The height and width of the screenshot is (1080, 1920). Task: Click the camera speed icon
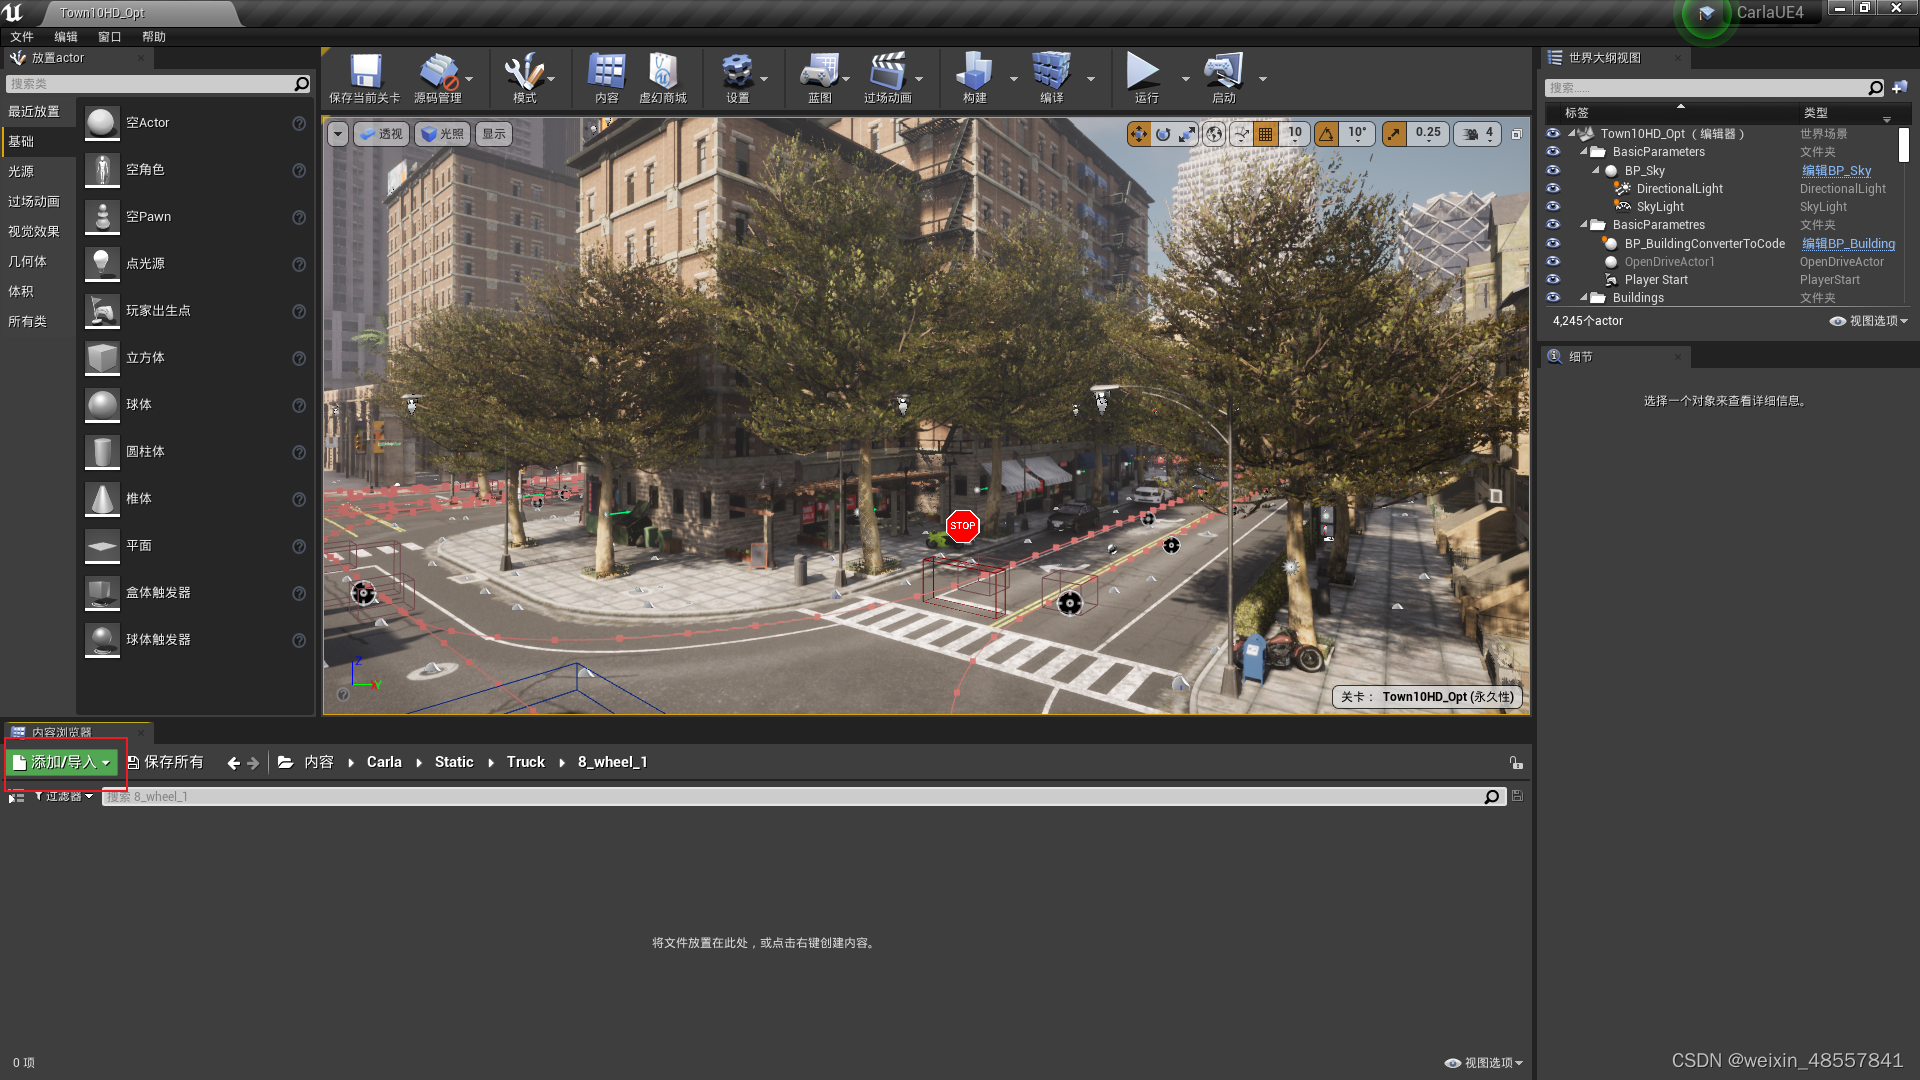pyautogui.click(x=1471, y=134)
